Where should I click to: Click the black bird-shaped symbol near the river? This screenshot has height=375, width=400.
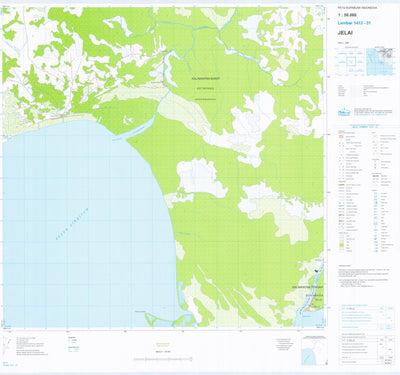(x=316, y=271)
